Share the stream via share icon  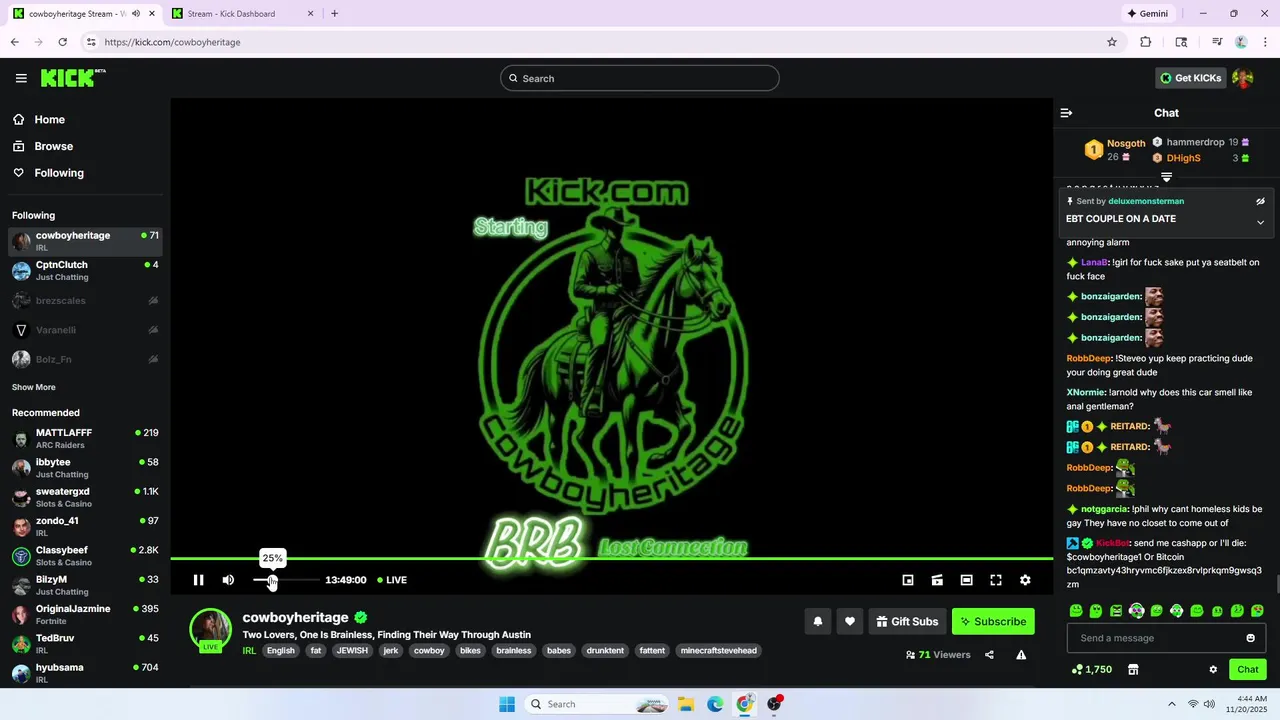pos(989,655)
